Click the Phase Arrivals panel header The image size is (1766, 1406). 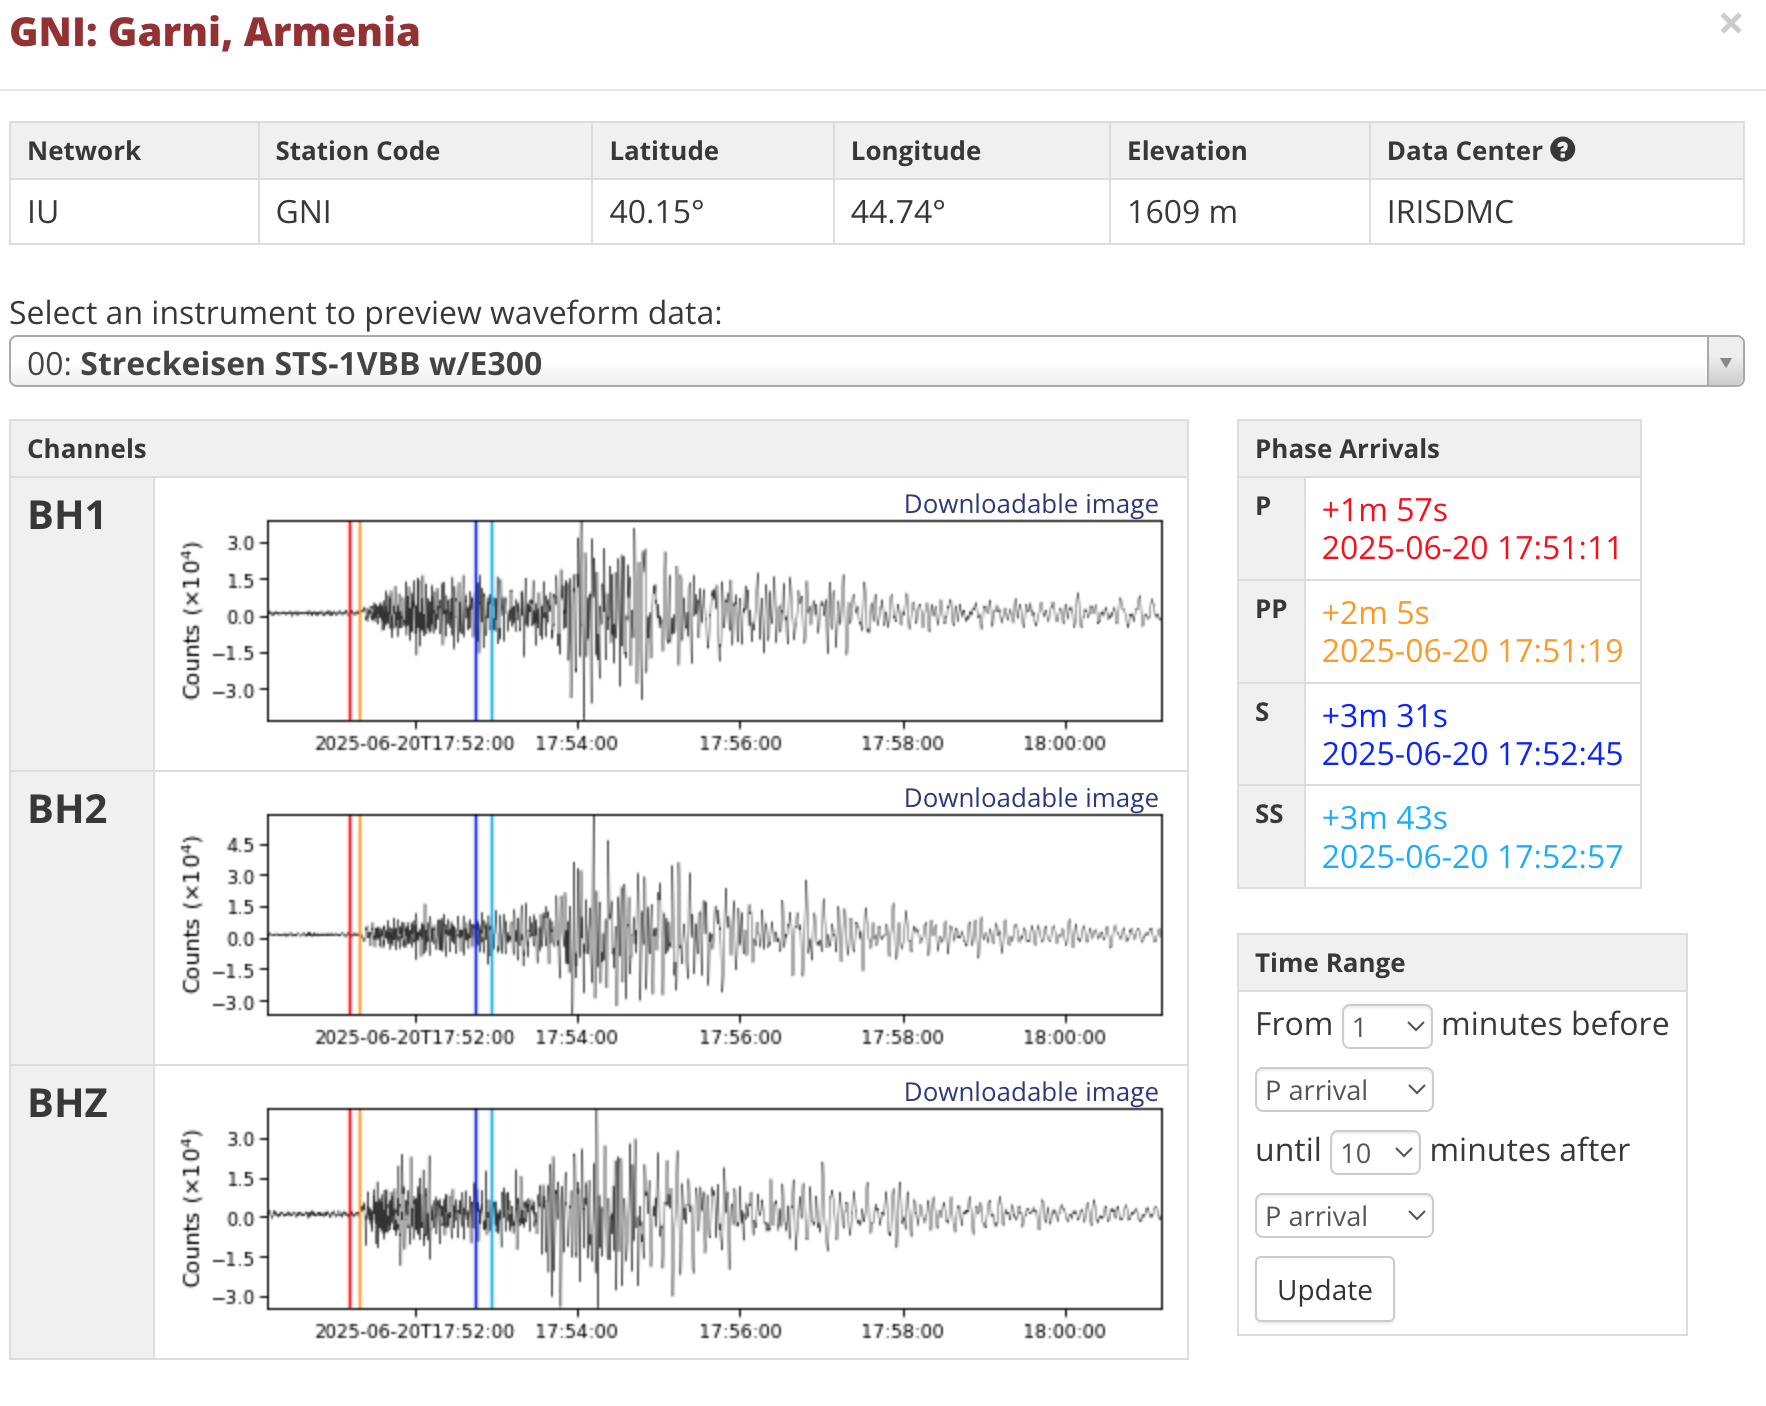tap(1439, 449)
